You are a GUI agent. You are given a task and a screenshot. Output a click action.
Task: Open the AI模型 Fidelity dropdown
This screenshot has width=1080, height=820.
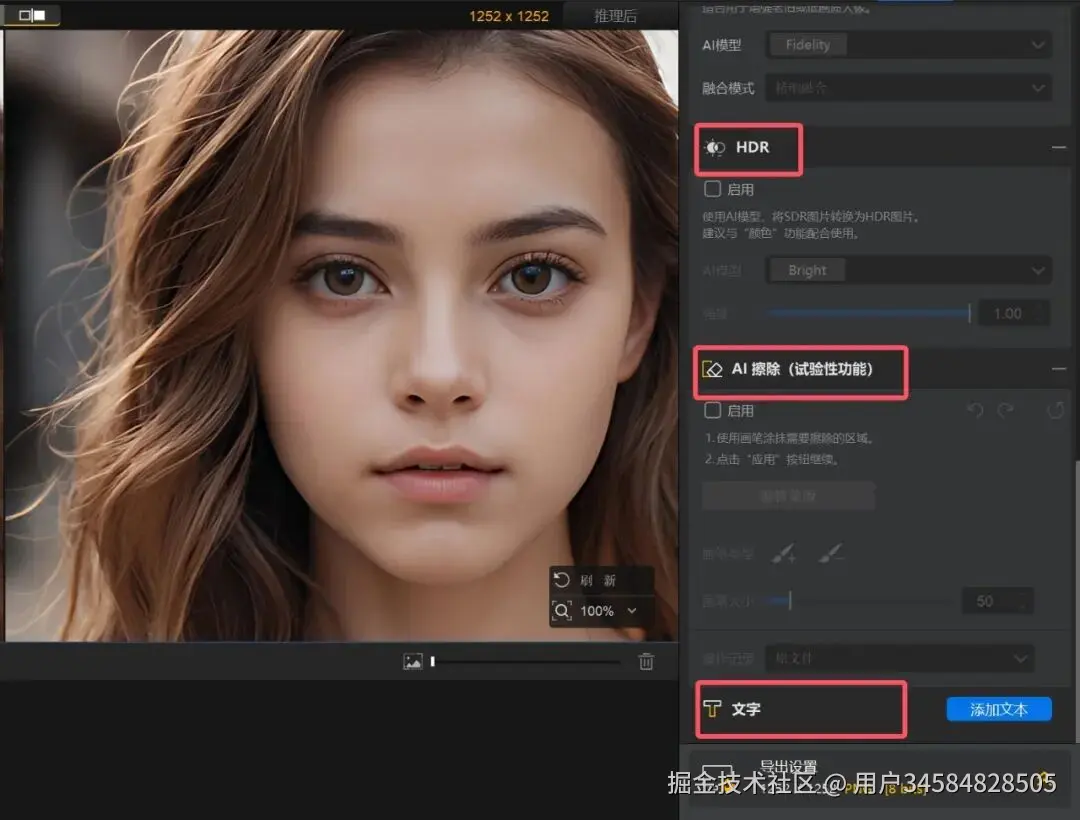(x=908, y=45)
